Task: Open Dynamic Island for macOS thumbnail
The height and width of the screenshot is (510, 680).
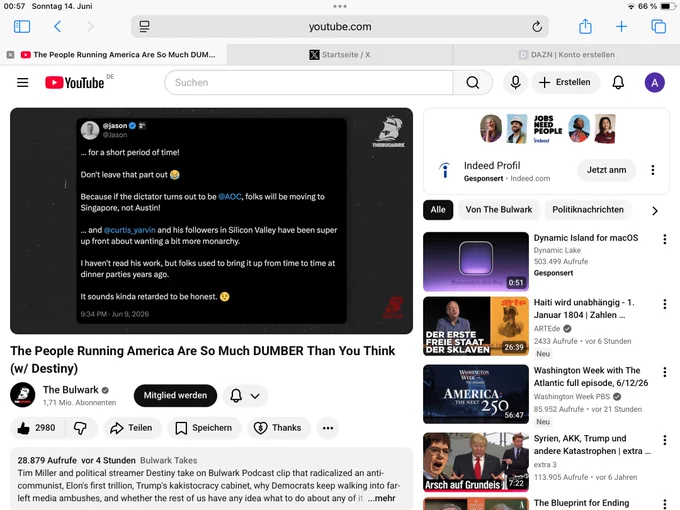Action: point(476,262)
